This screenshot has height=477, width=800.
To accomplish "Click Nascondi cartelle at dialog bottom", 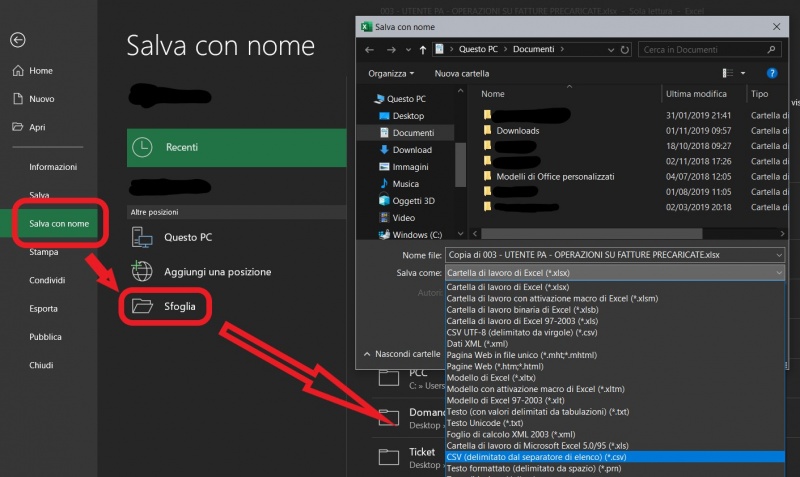I will [406, 354].
